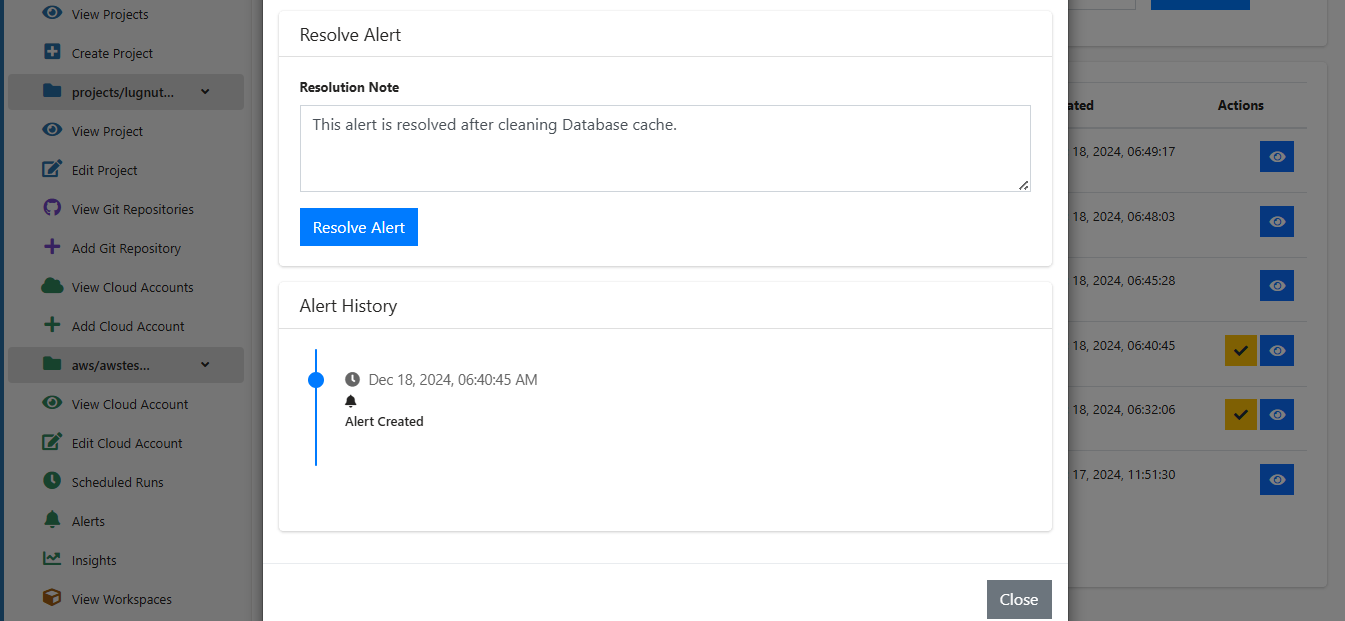Click the 'Dec 18, 2024, 06:40:45 AM' timestamp
The image size is (1345, 621).
coord(453,380)
